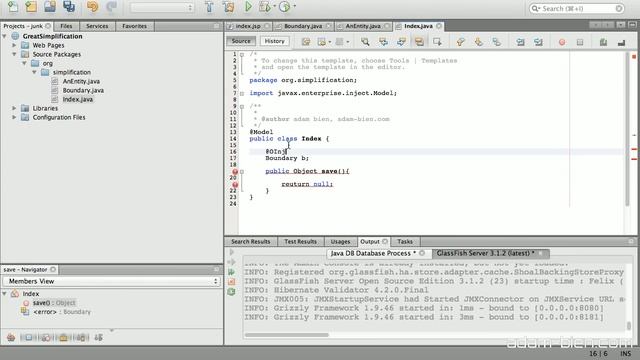This screenshot has width=640, height=360.
Task: Open the AnEntity.java editor tab
Action: [x=363, y=26]
